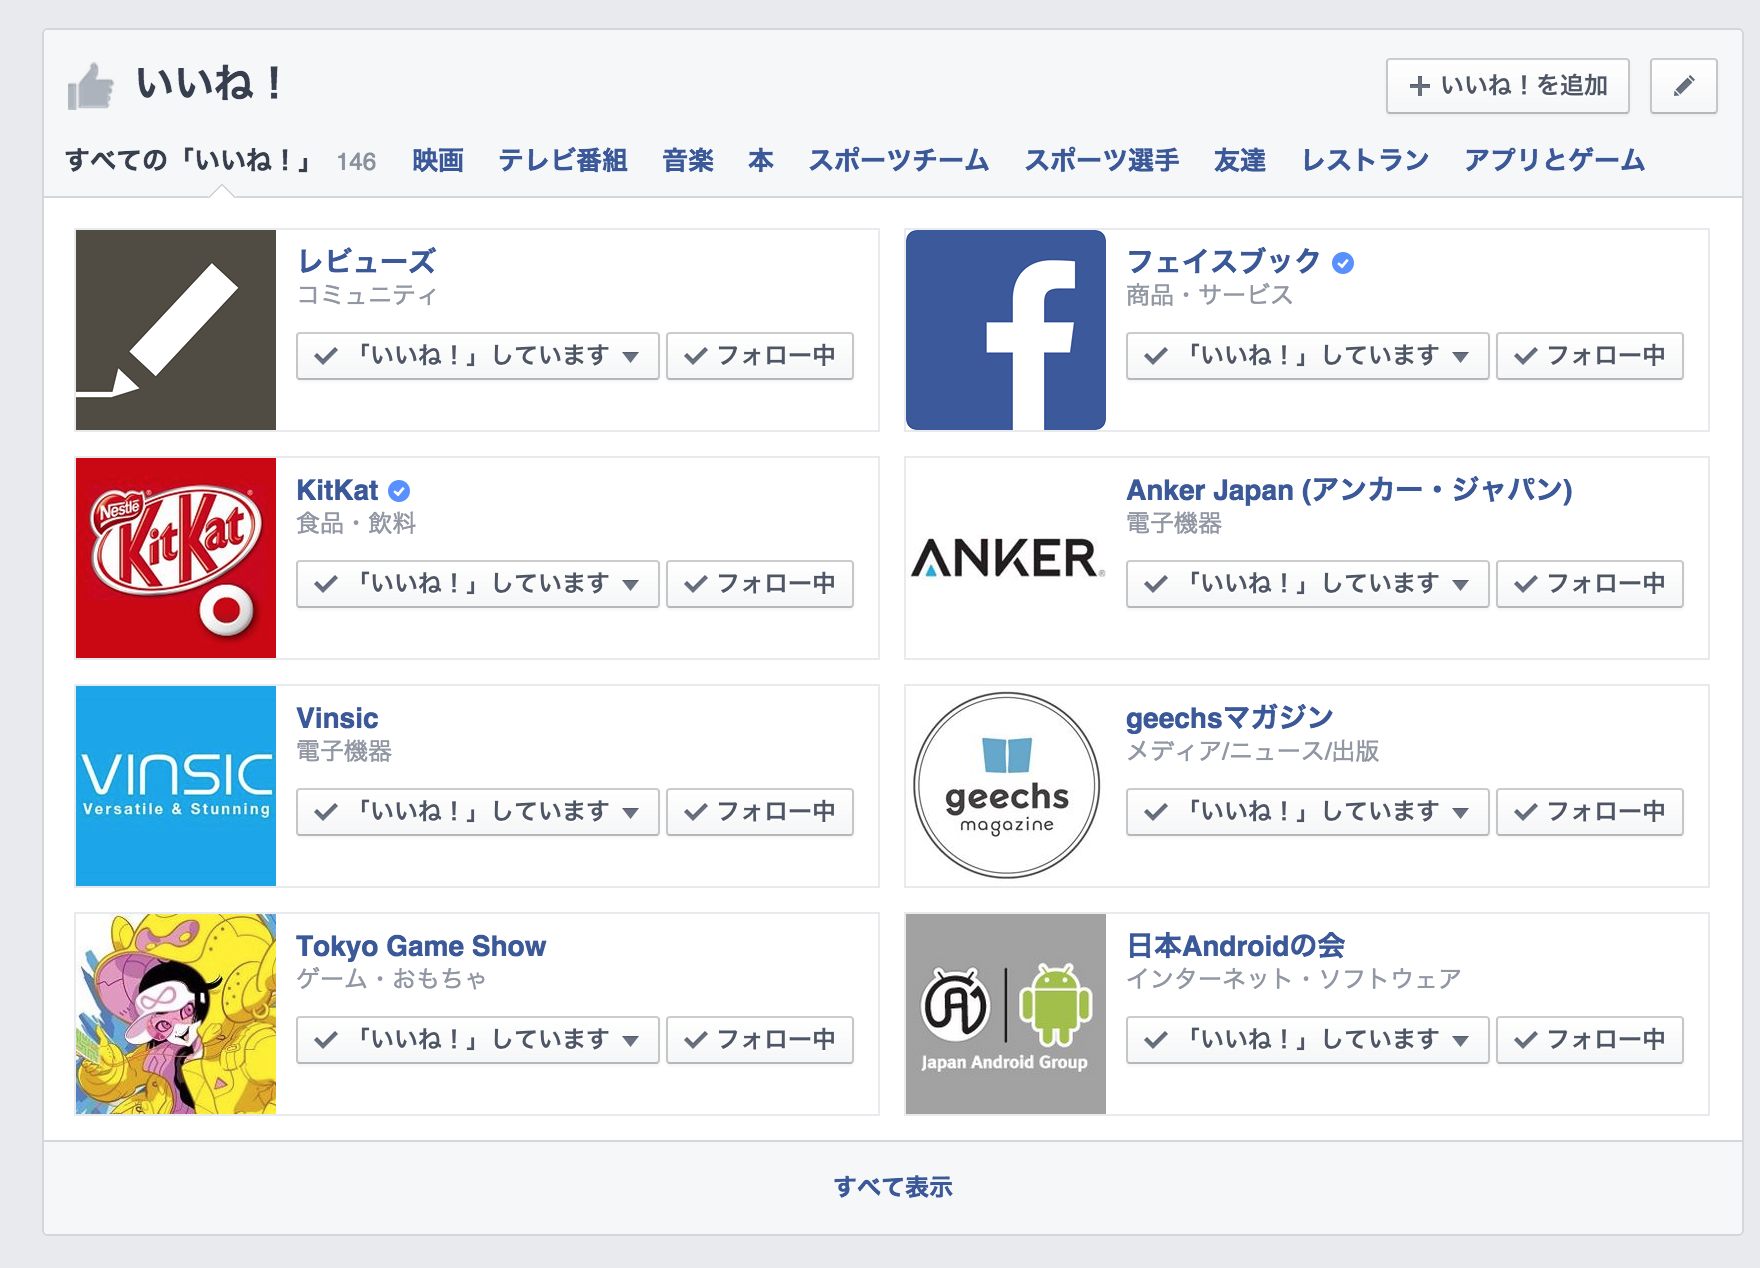Click the 146 likes count

click(x=356, y=162)
